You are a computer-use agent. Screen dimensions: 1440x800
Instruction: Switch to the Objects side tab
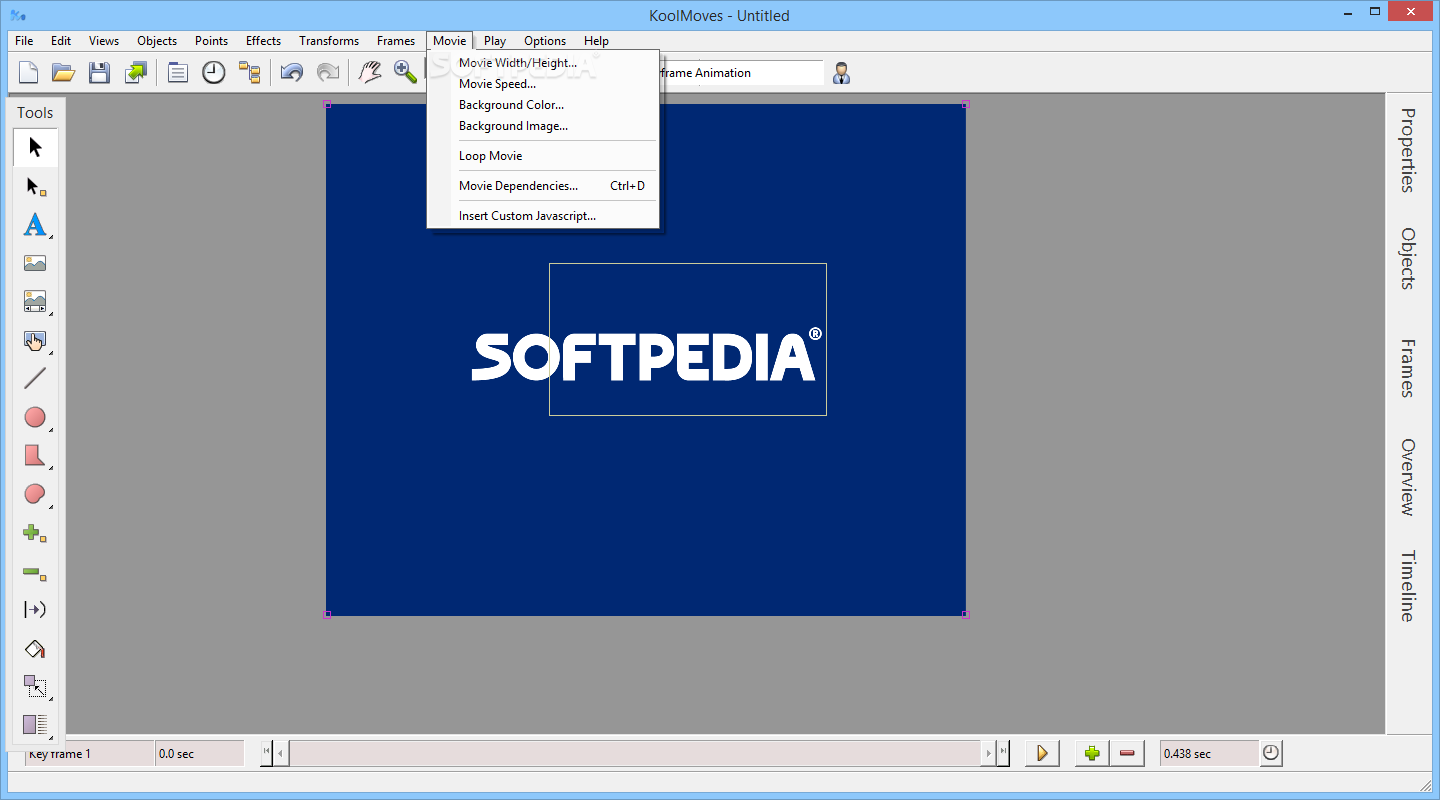coord(1408,259)
